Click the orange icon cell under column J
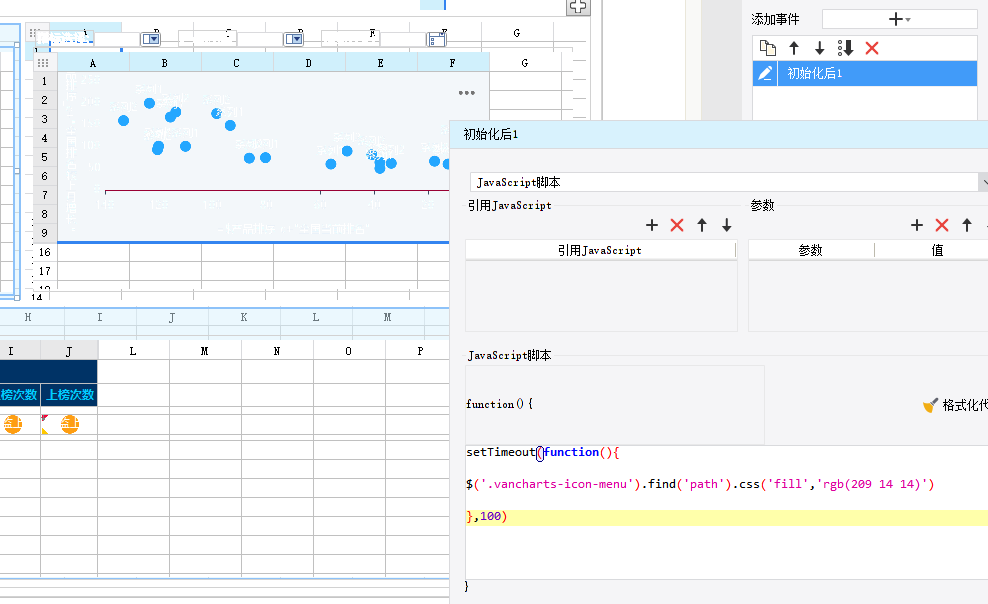 (x=69, y=425)
